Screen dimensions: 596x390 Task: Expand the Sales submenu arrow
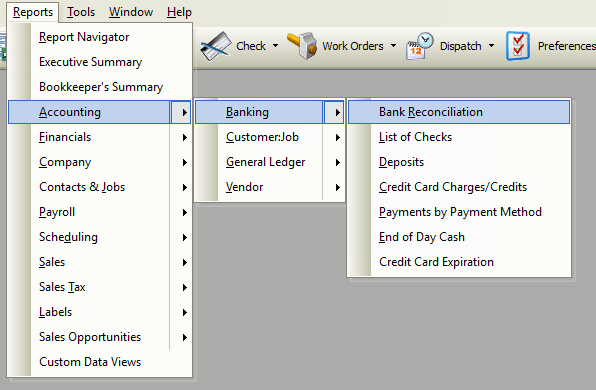tap(185, 262)
